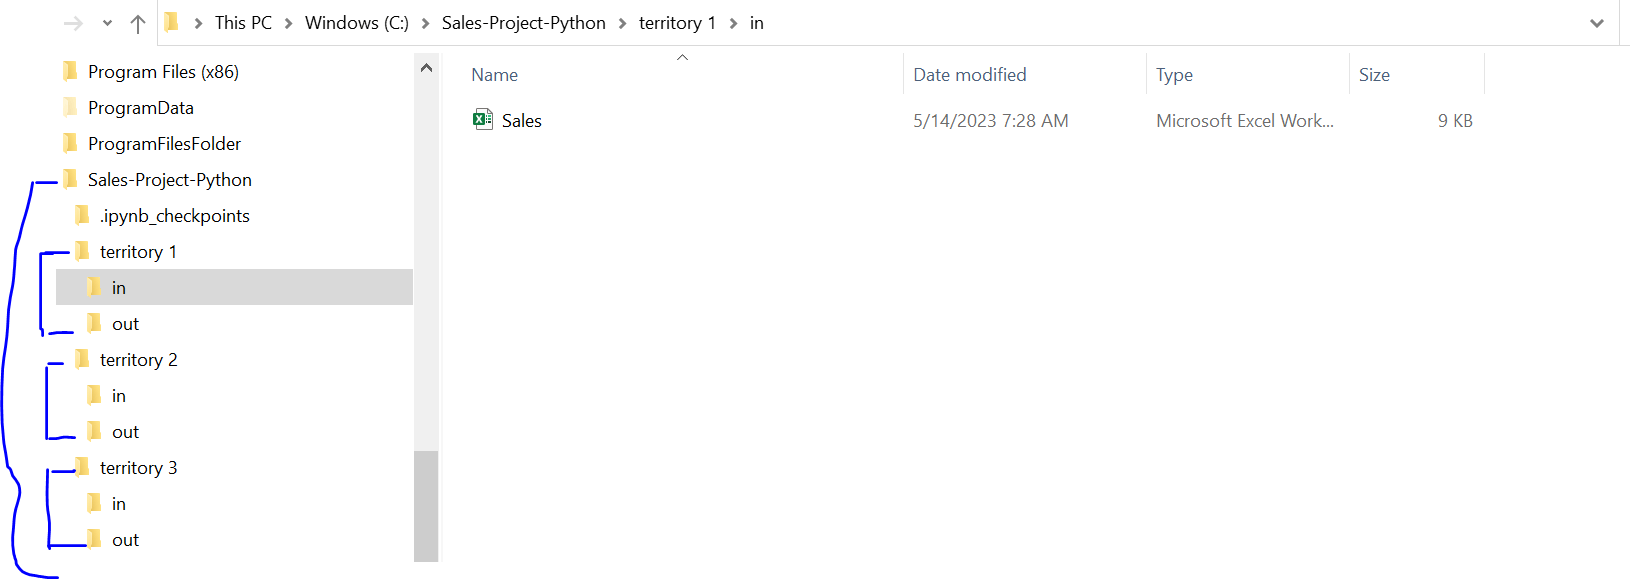Sort files by Date modified column
The image size is (1630, 579).
969,75
